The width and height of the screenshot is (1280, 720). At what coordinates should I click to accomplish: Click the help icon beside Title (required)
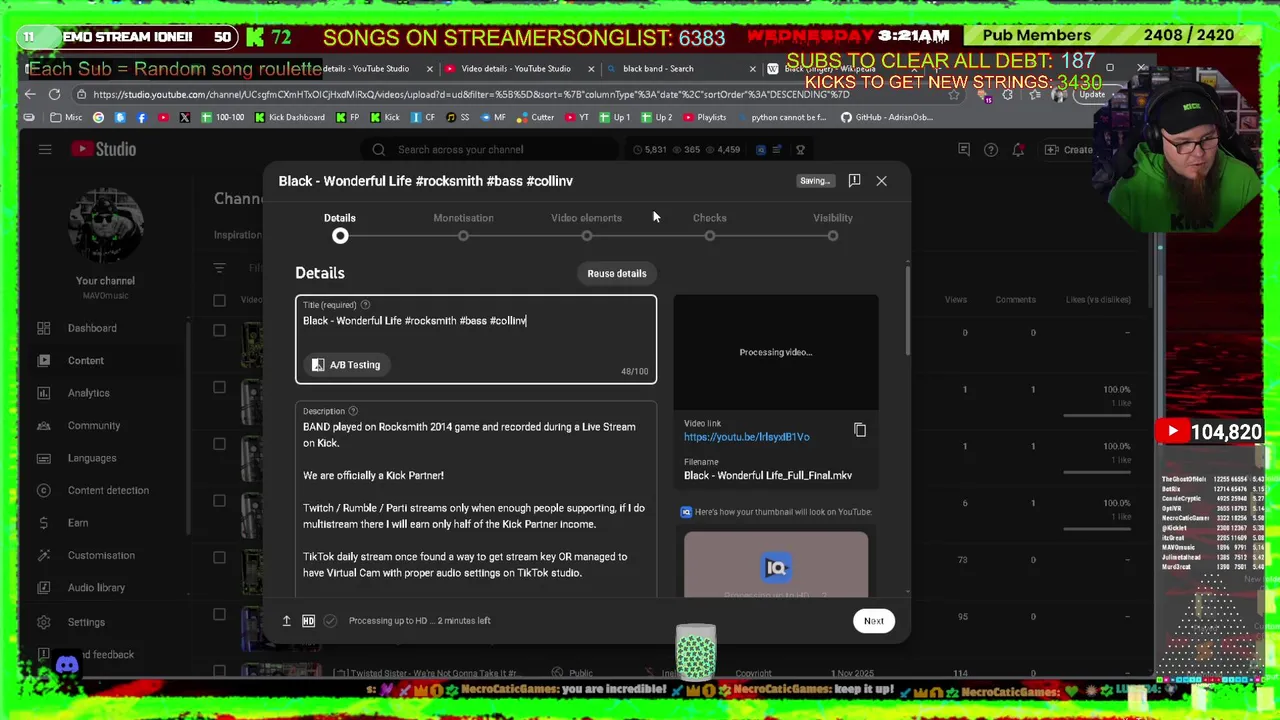tap(365, 305)
